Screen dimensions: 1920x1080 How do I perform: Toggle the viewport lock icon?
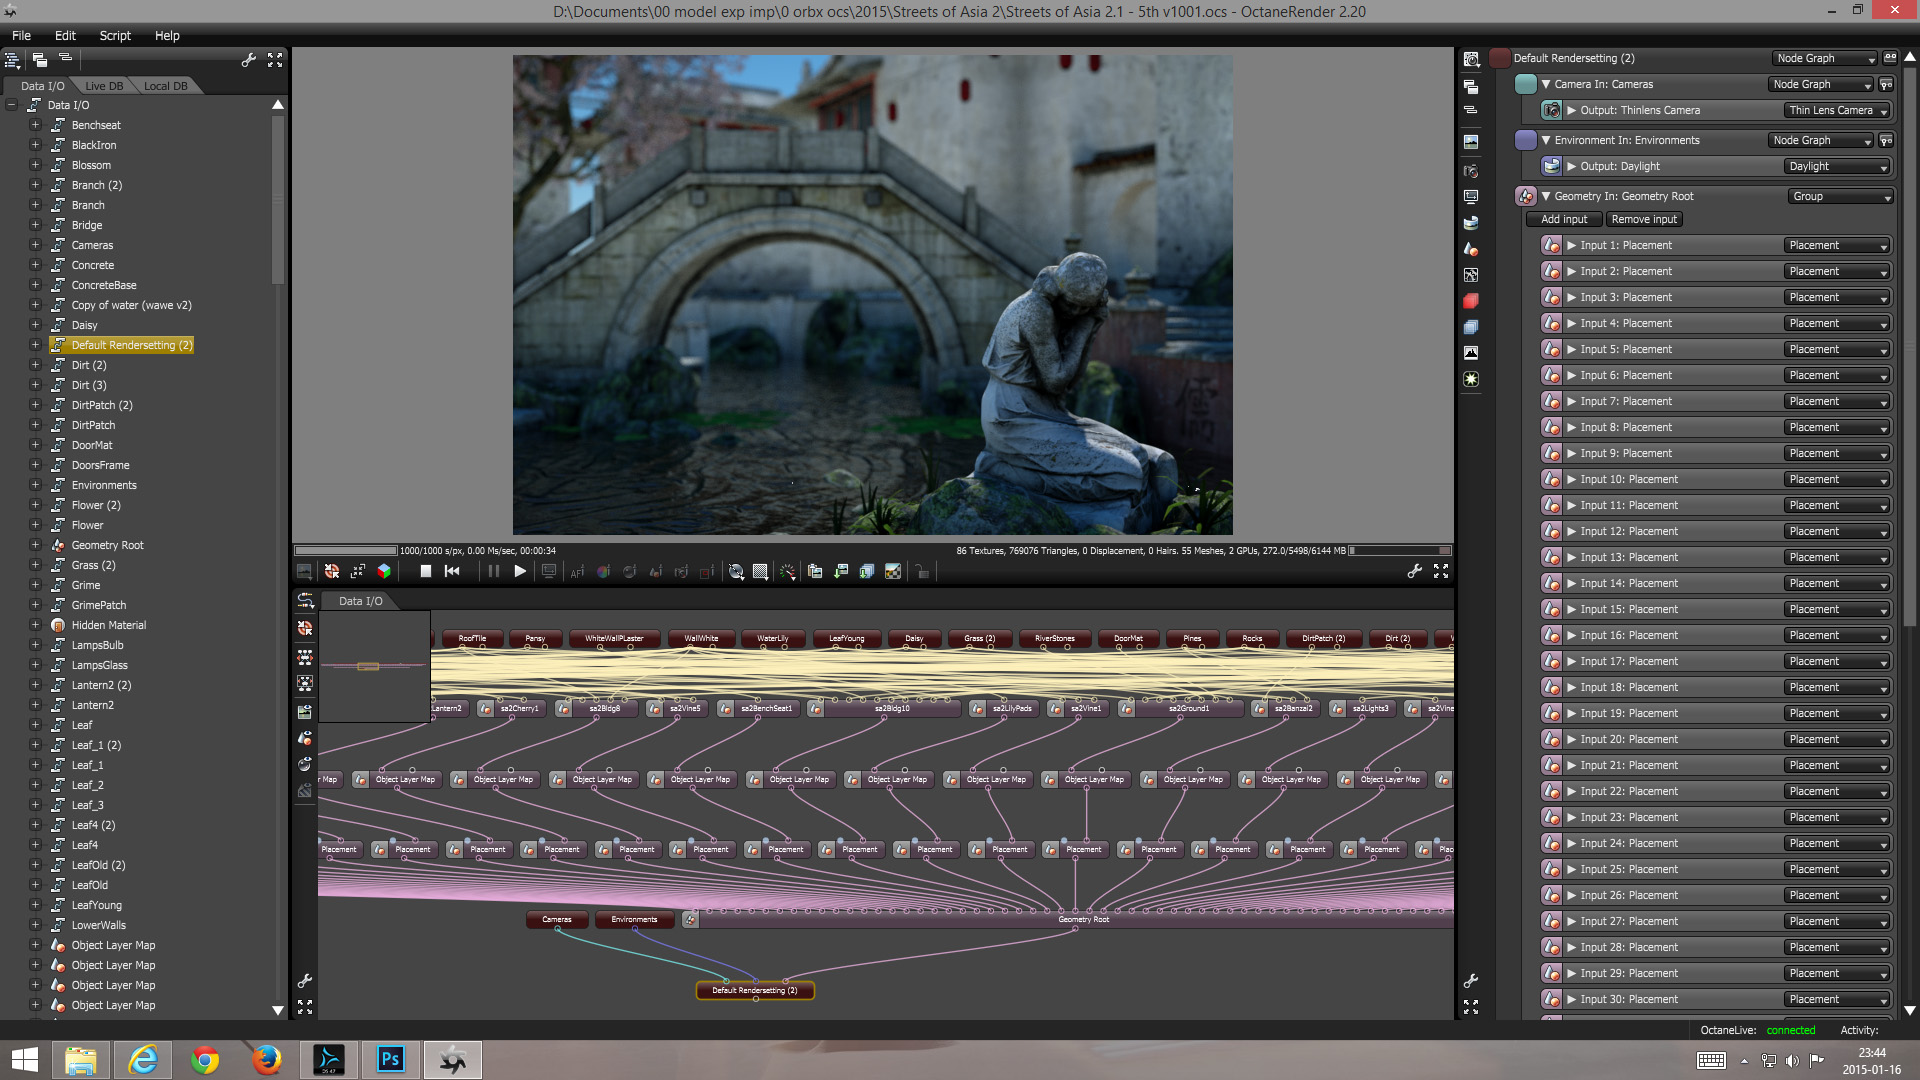point(922,571)
